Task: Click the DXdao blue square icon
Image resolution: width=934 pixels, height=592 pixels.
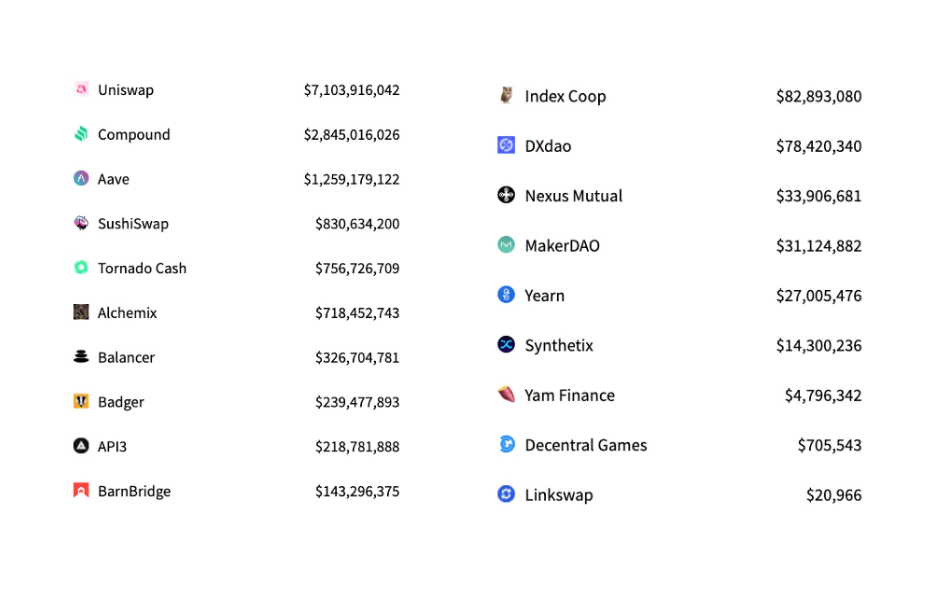Action: click(x=506, y=146)
